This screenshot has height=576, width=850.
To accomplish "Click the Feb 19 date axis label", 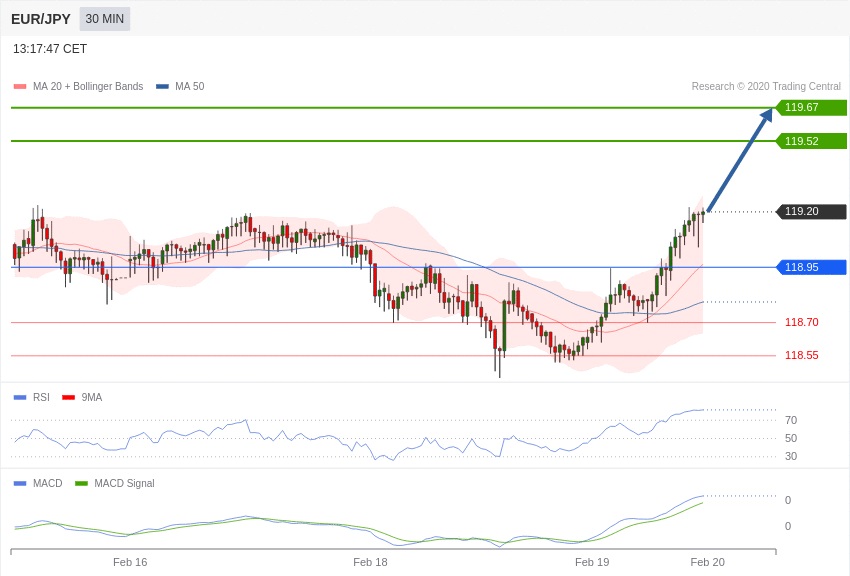I will [x=592, y=562].
